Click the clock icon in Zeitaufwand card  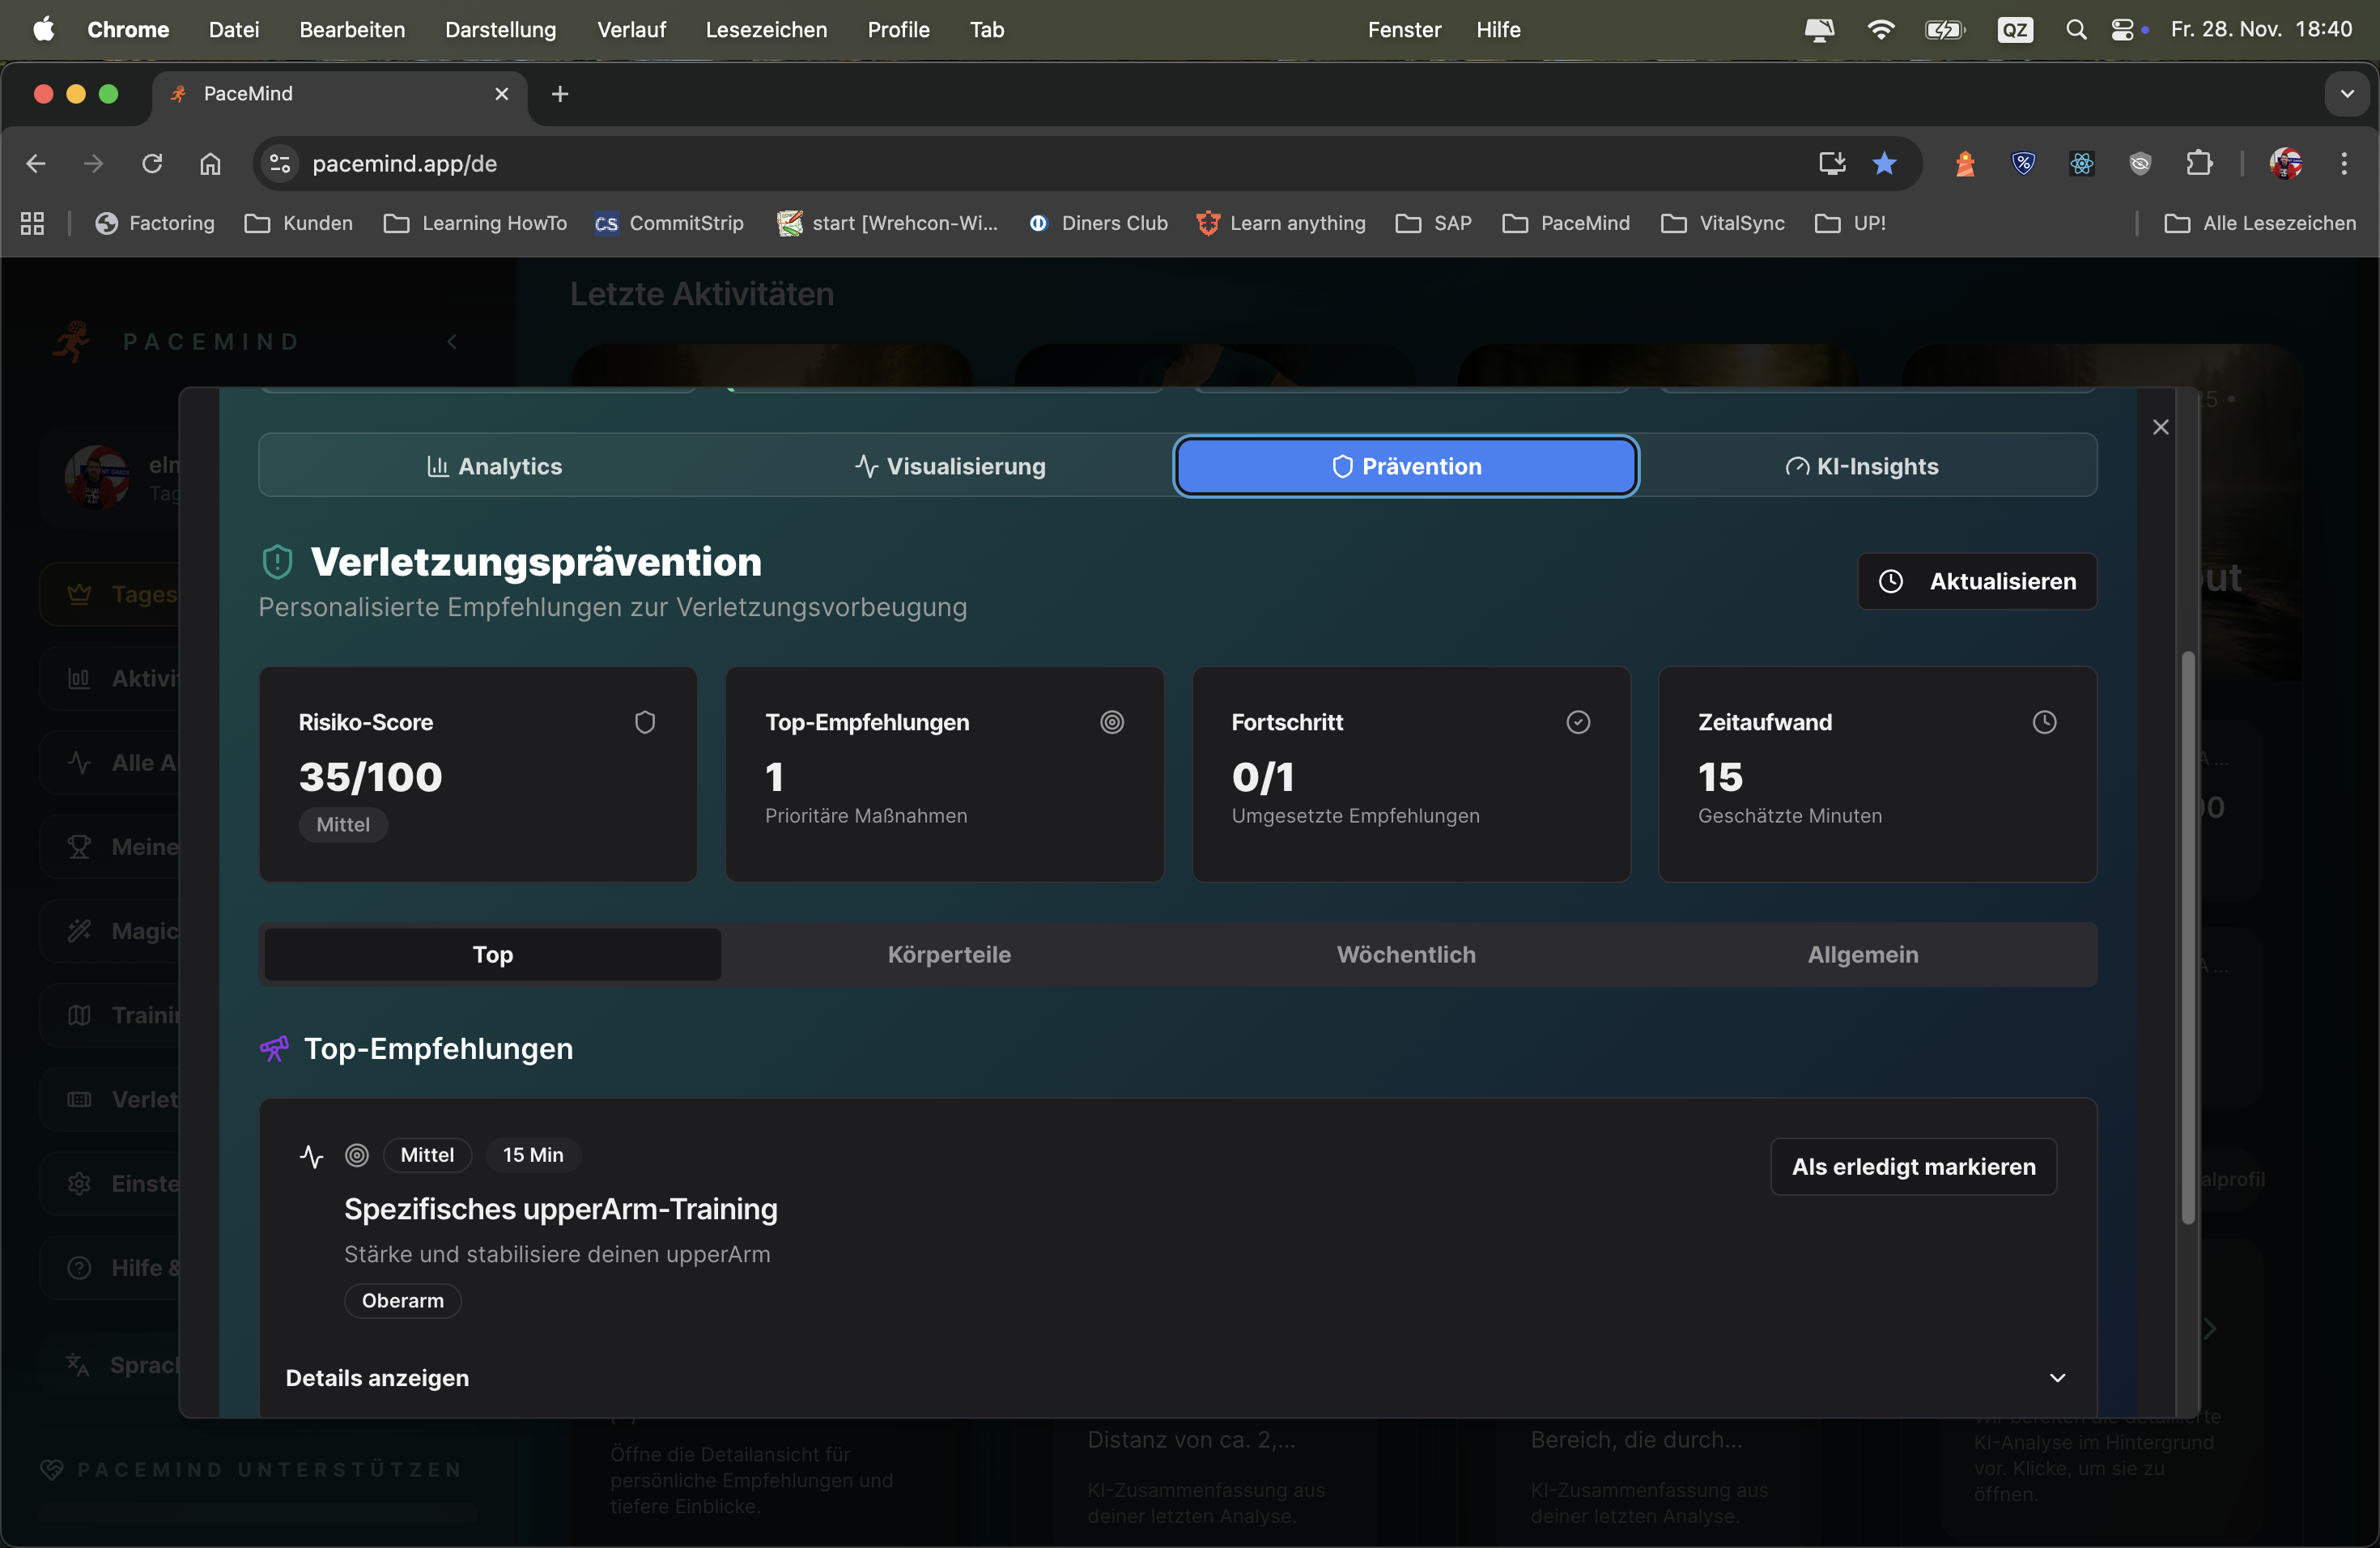point(2044,722)
